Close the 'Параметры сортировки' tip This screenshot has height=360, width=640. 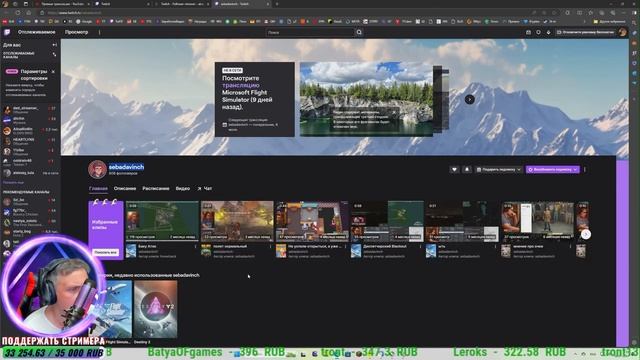click(x=53, y=72)
